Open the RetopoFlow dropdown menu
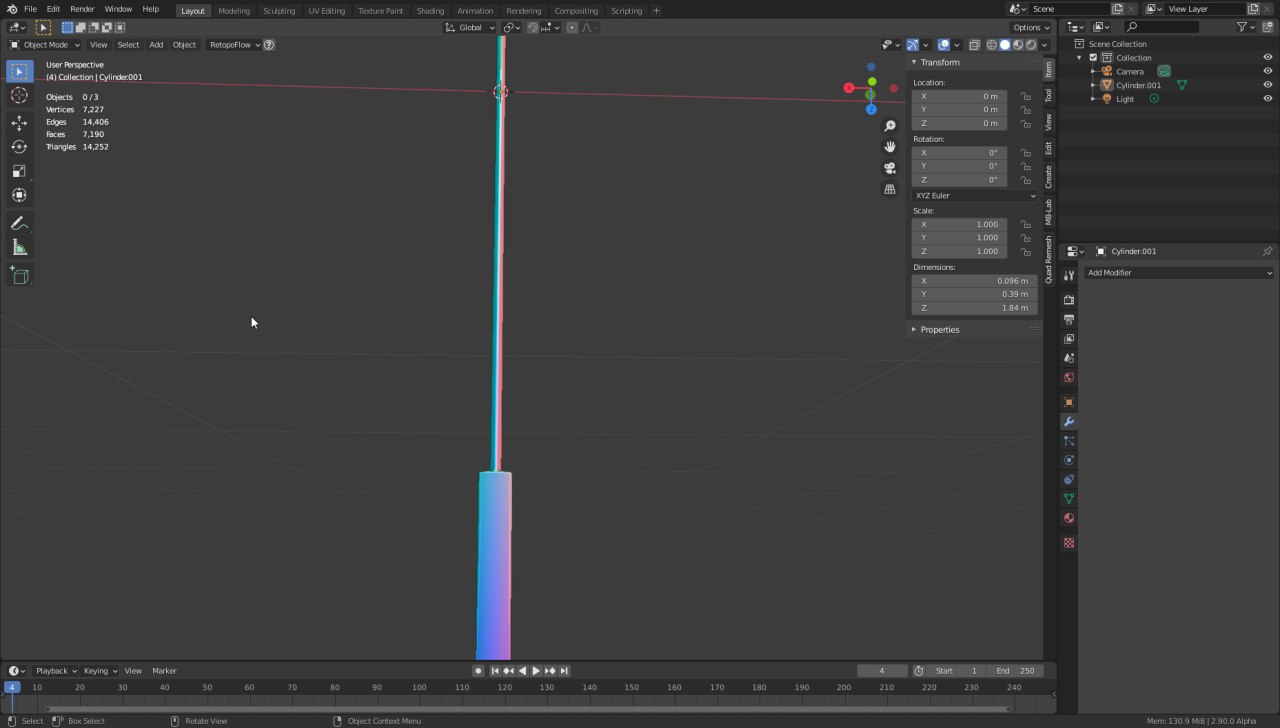The image size is (1280, 728). tap(234, 44)
